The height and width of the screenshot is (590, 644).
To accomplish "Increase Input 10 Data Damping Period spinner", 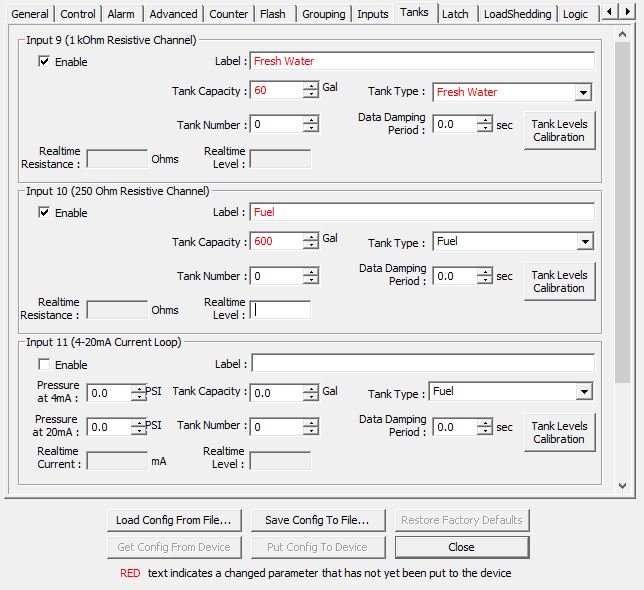I will coord(485,271).
